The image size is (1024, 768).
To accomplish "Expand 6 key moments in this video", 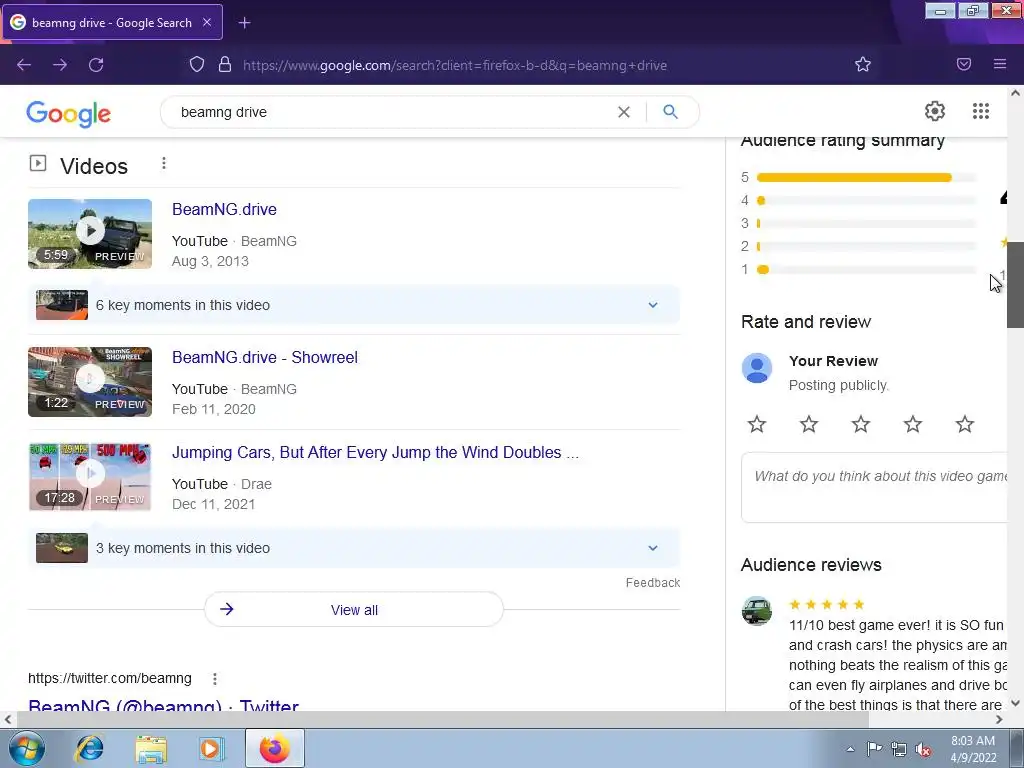I will [354, 305].
